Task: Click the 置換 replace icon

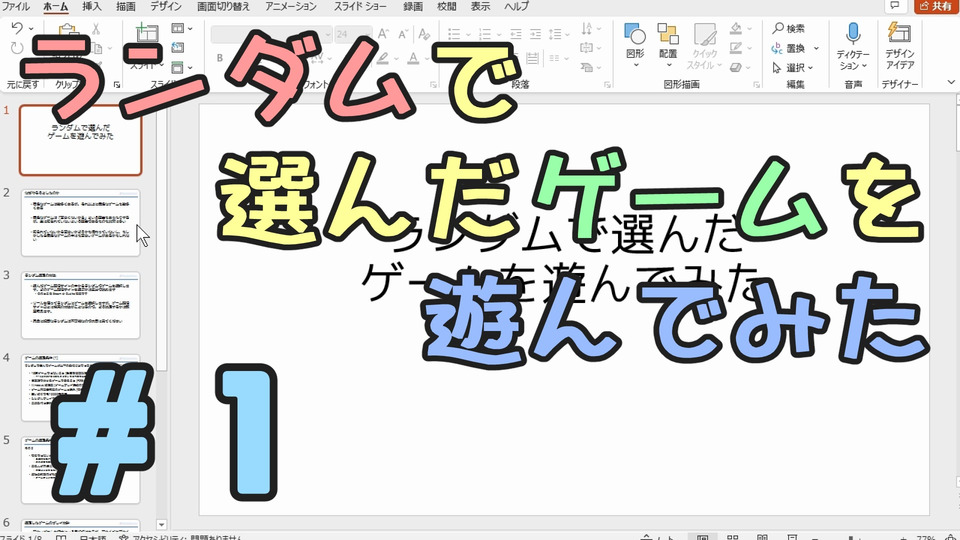Action: pyautogui.click(x=777, y=48)
